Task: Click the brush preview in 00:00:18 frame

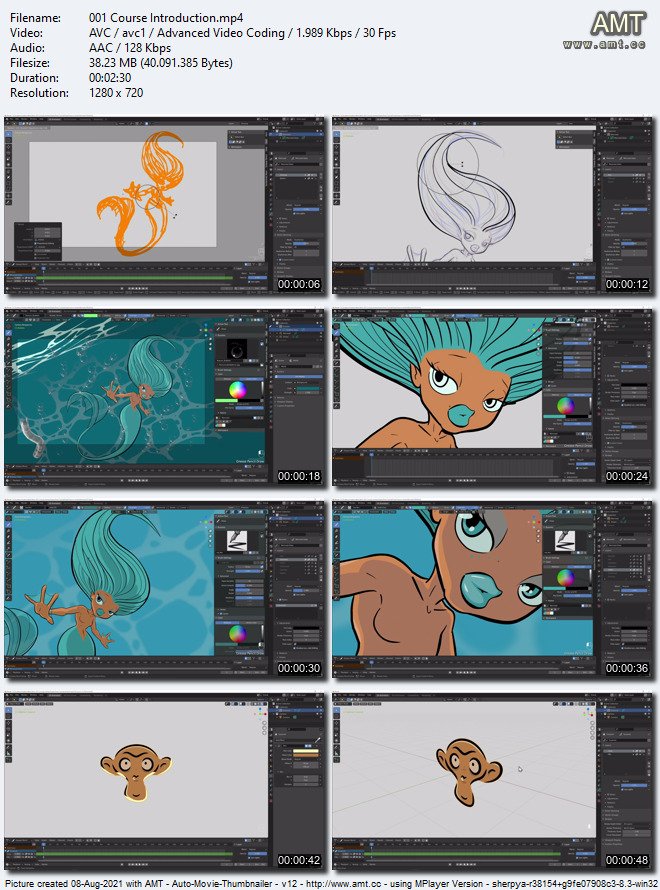Action: click(237, 350)
